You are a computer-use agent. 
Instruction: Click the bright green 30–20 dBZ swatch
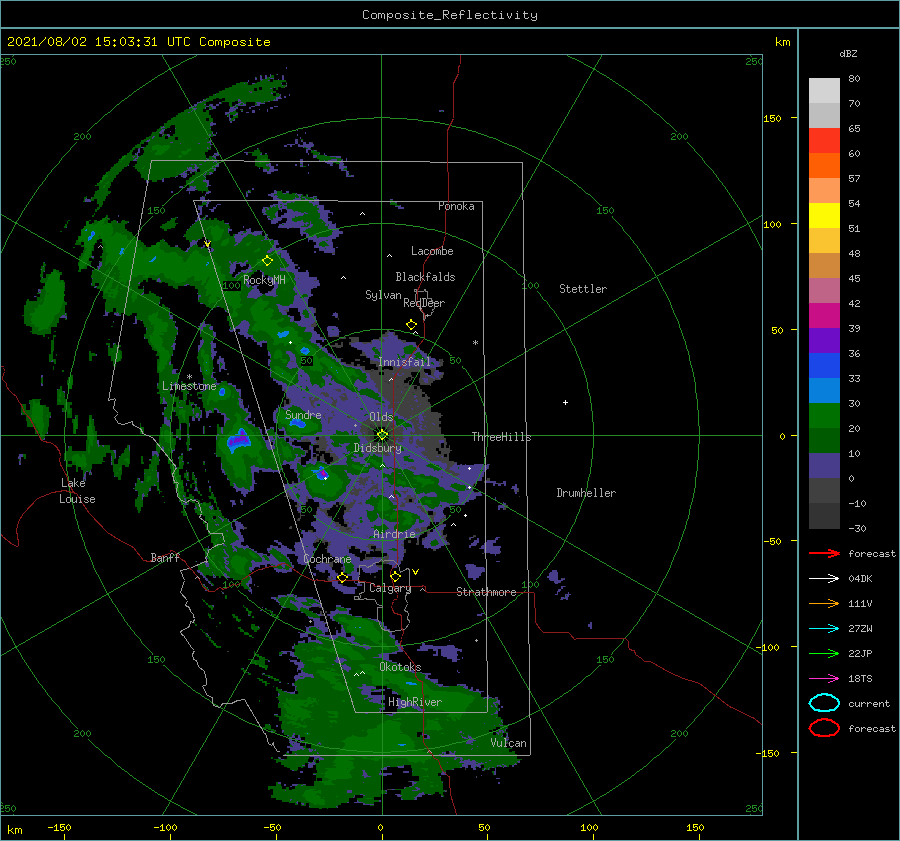pos(824,416)
